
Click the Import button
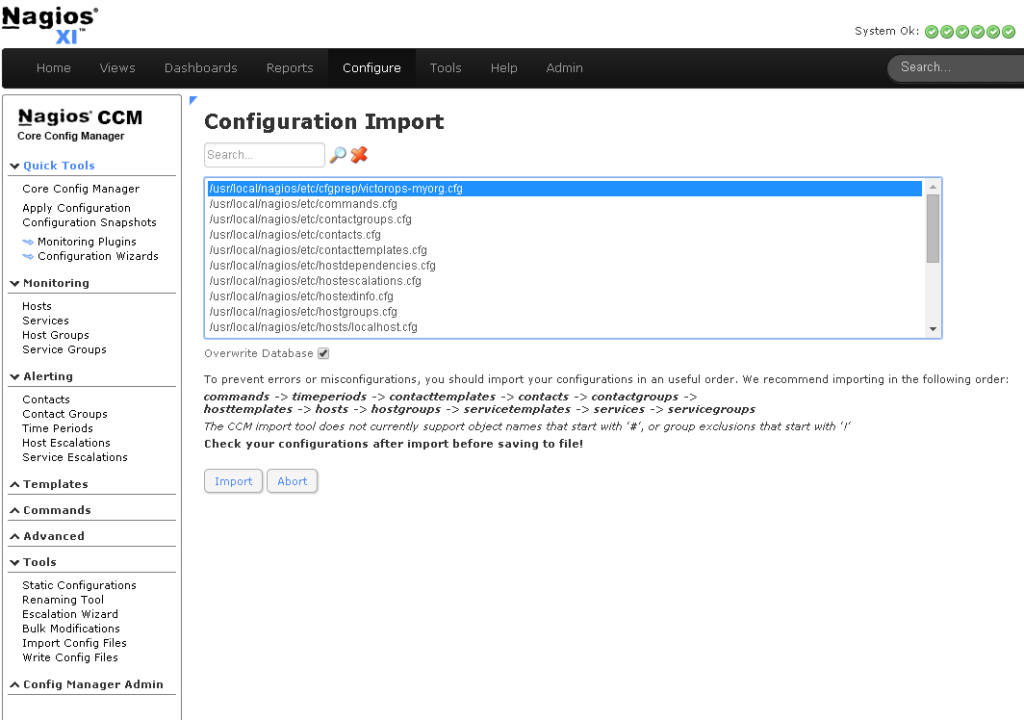tap(233, 481)
